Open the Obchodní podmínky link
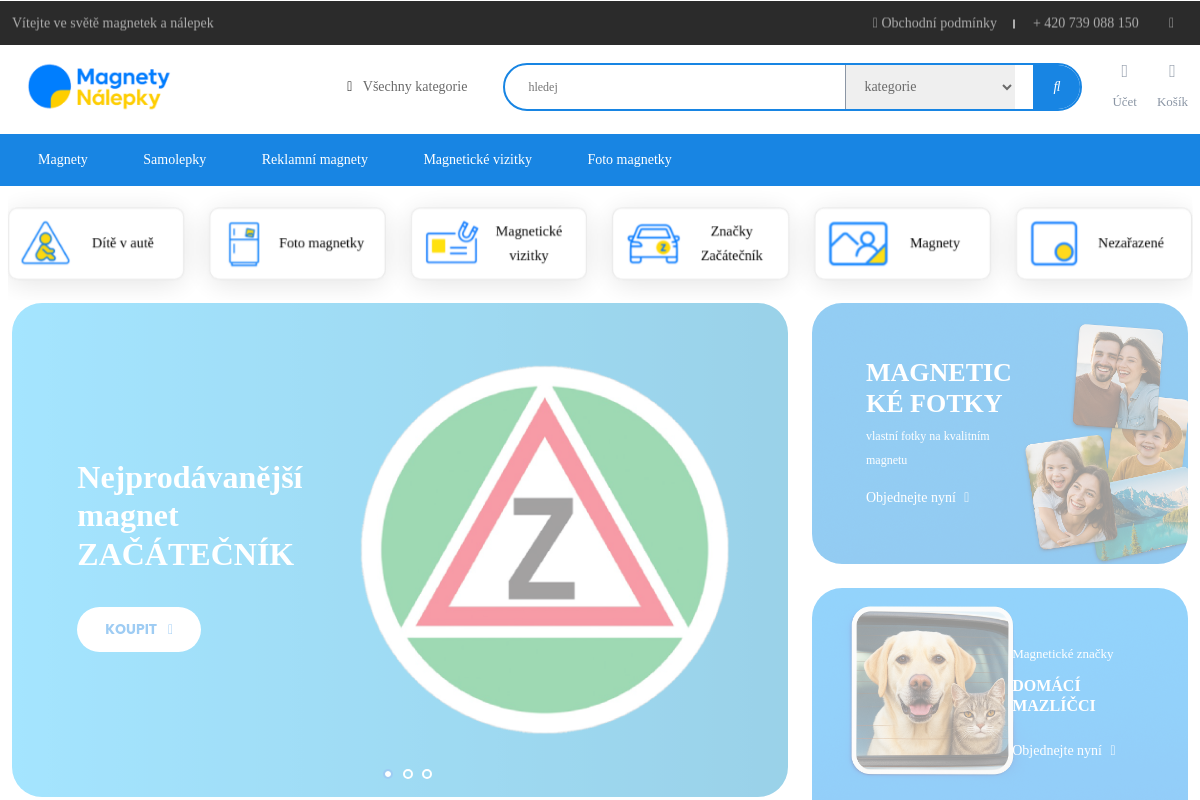 click(935, 23)
